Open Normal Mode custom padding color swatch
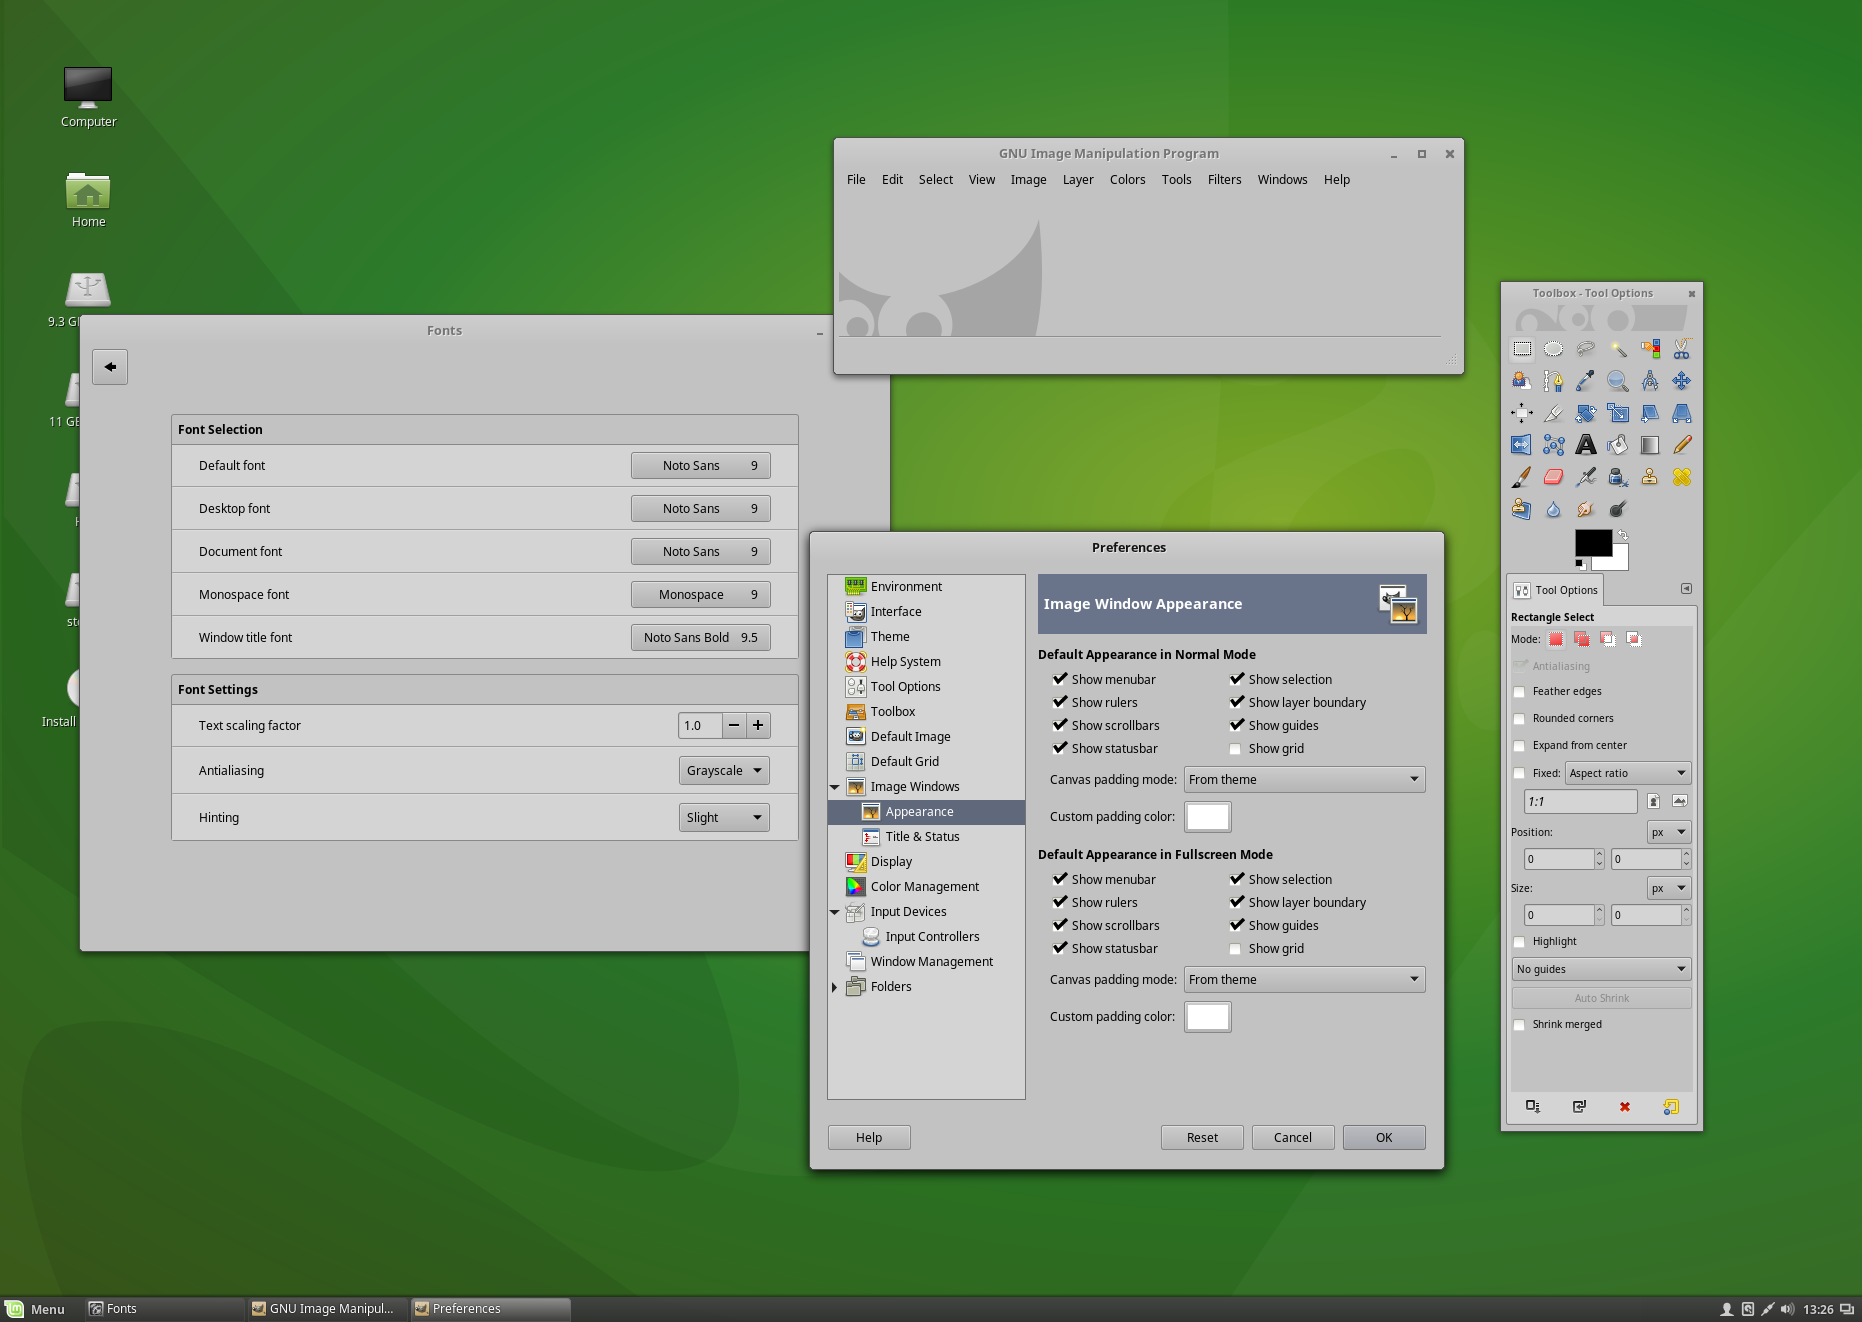This screenshot has height=1322, width=1862. pyautogui.click(x=1208, y=817)
